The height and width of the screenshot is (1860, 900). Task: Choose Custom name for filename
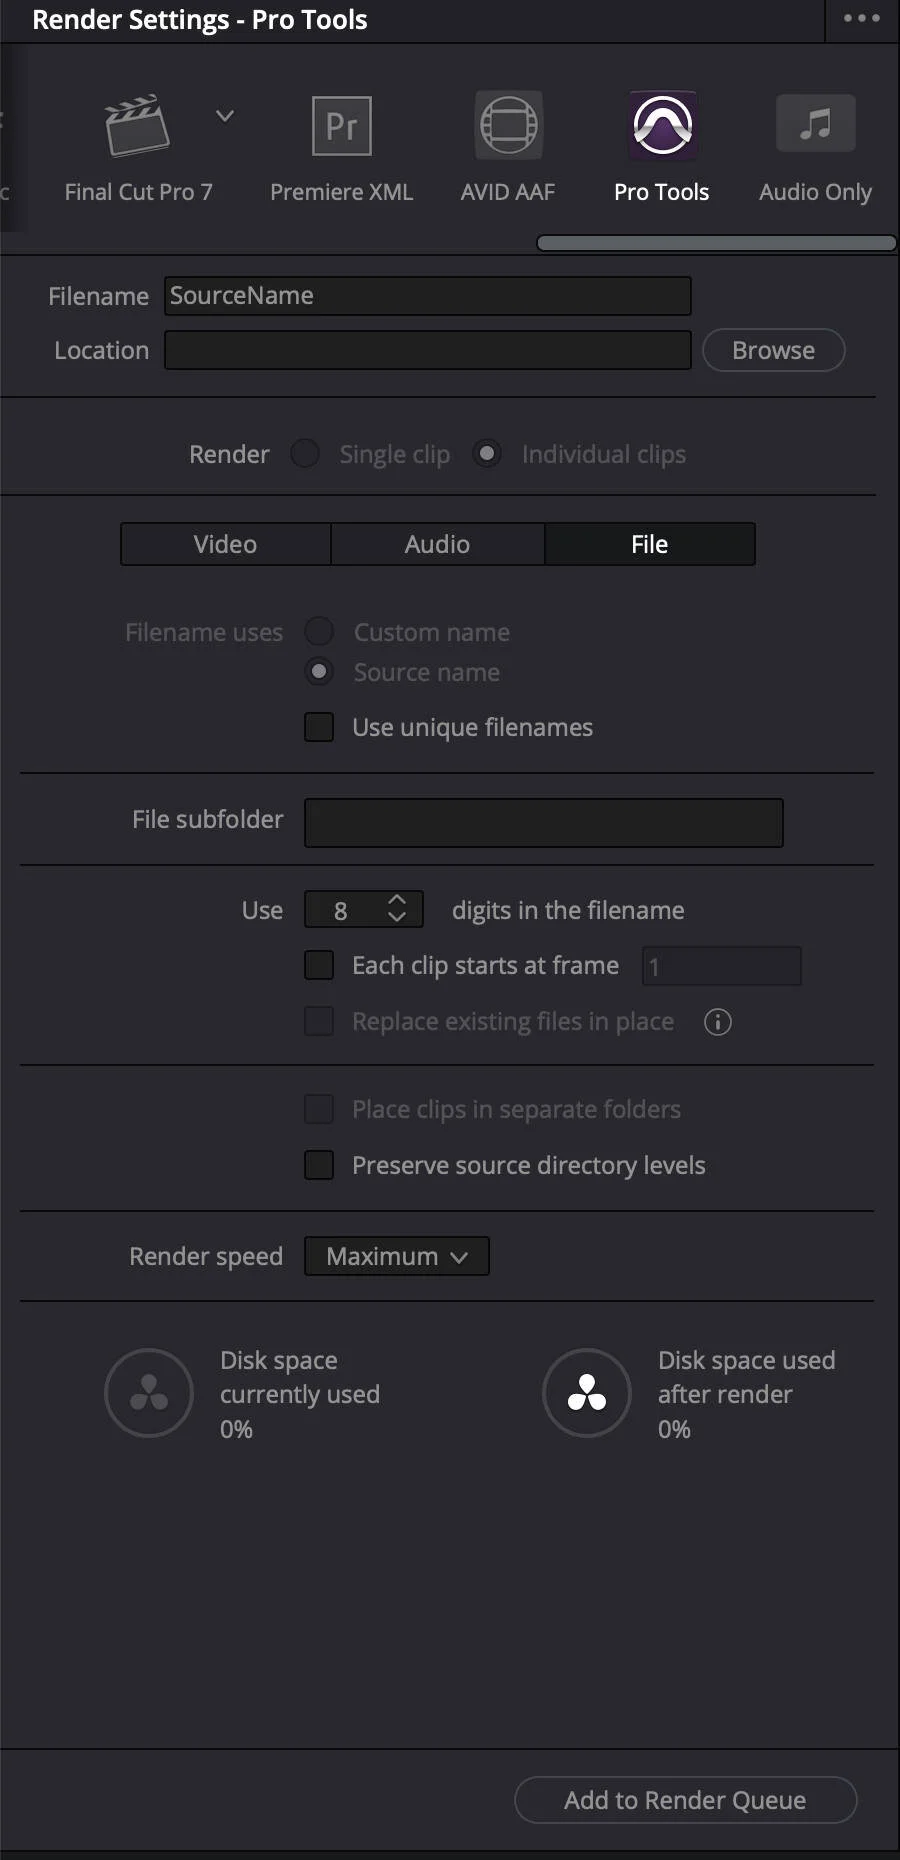pos(319,632)
